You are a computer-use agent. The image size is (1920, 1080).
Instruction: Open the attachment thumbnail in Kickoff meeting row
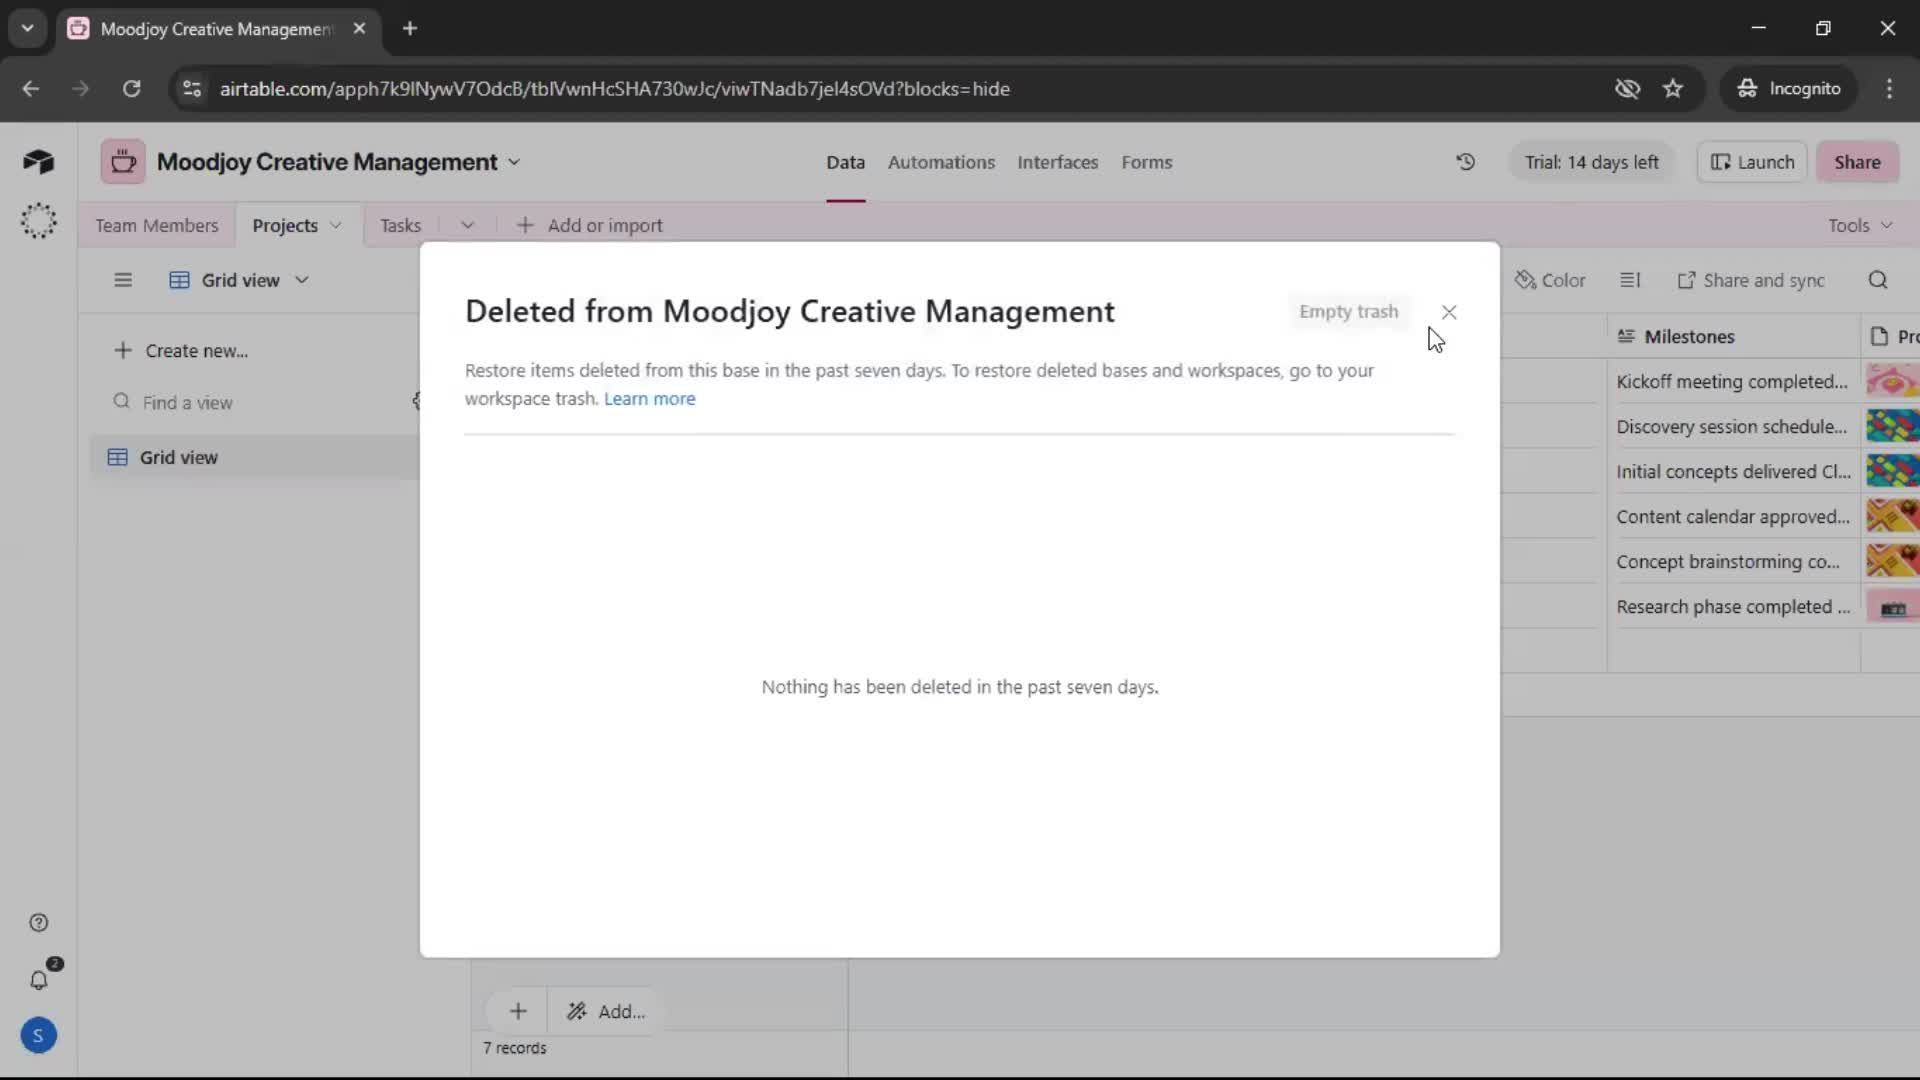click(x=1892, y=382)
